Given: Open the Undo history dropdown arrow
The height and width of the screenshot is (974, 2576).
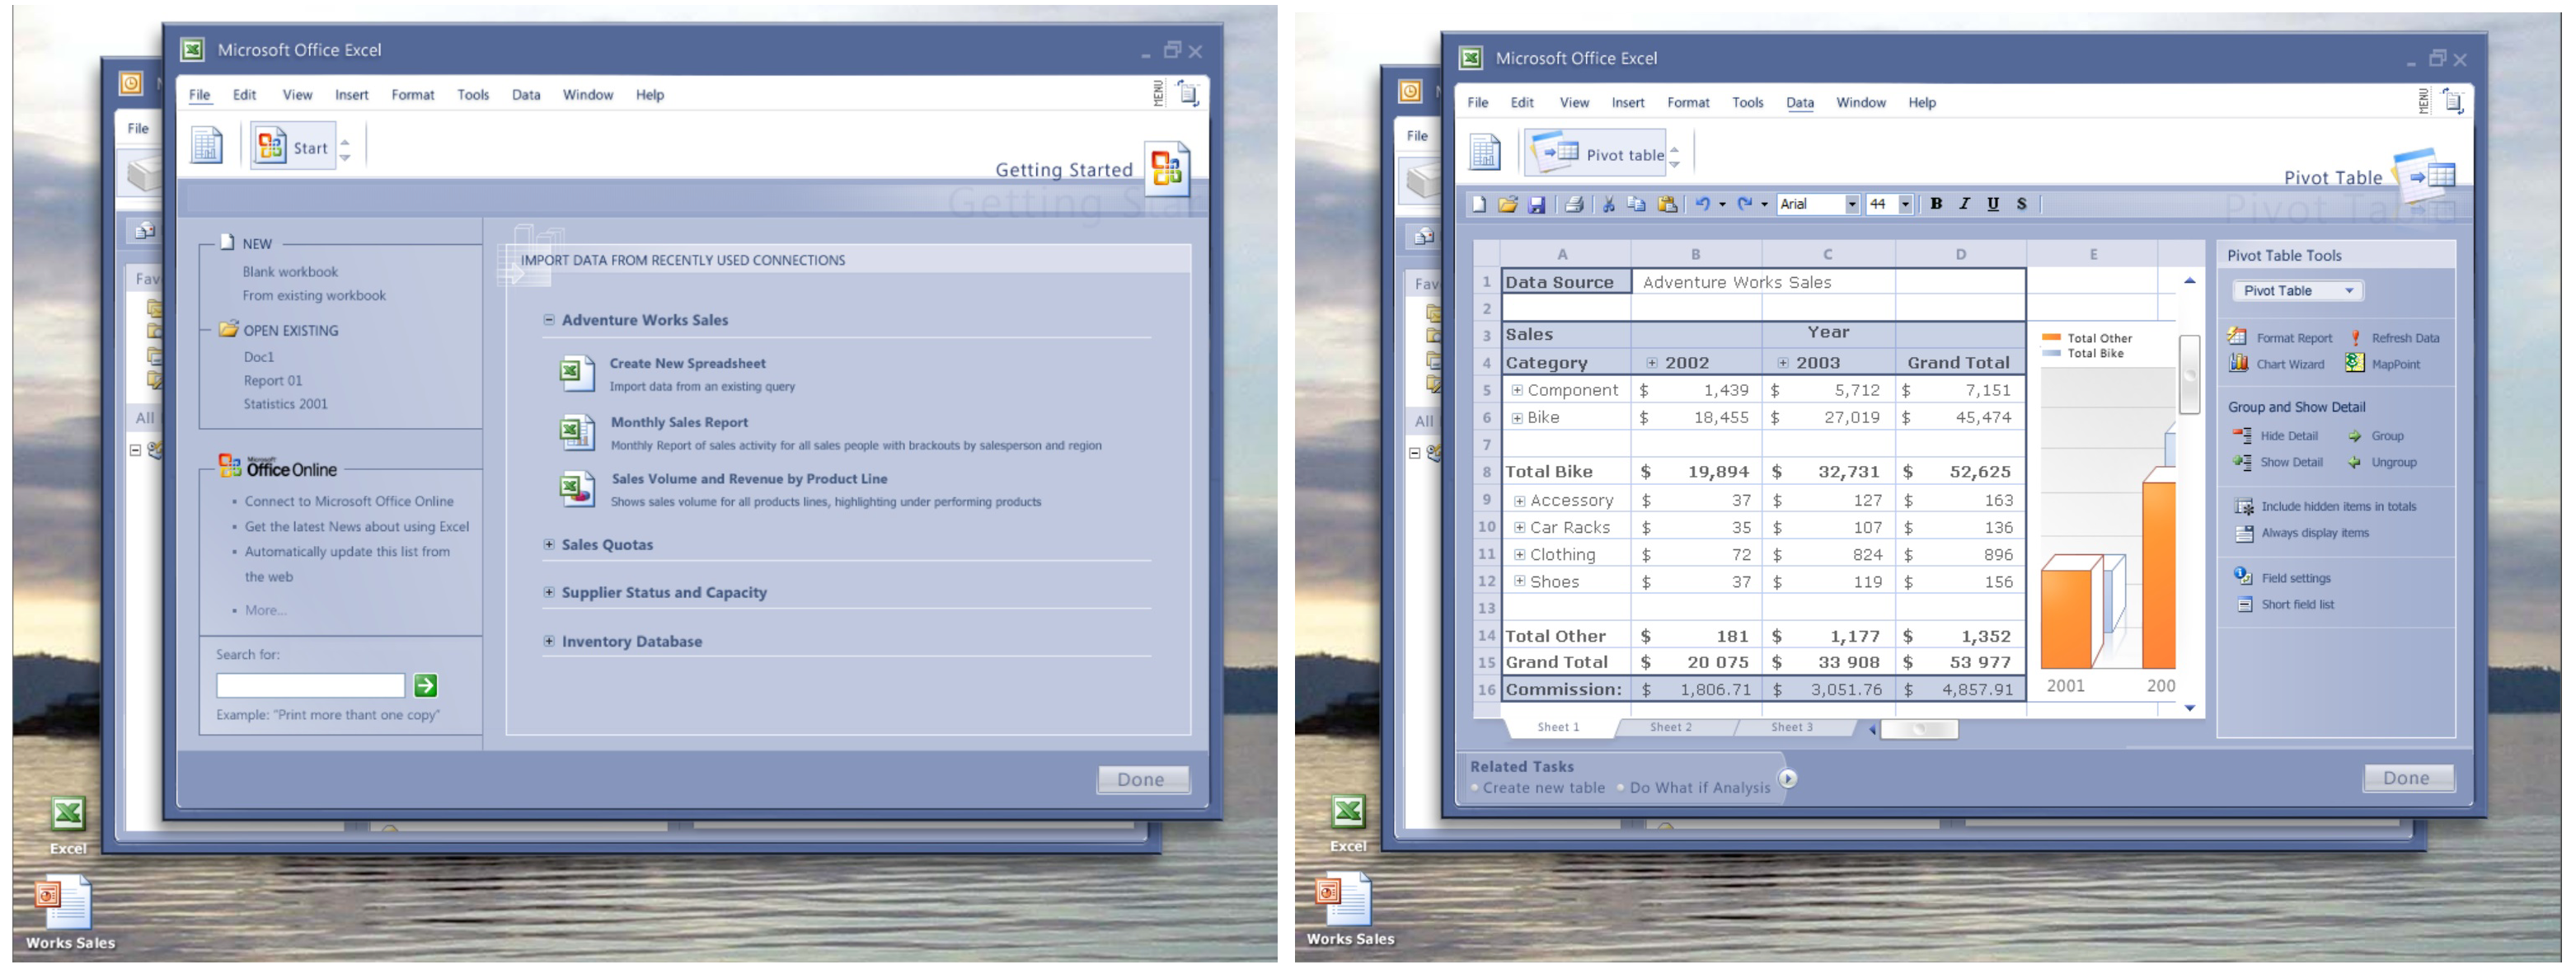Looking at the screenshot, I should pyautogui.click(x=1722, y=204).
